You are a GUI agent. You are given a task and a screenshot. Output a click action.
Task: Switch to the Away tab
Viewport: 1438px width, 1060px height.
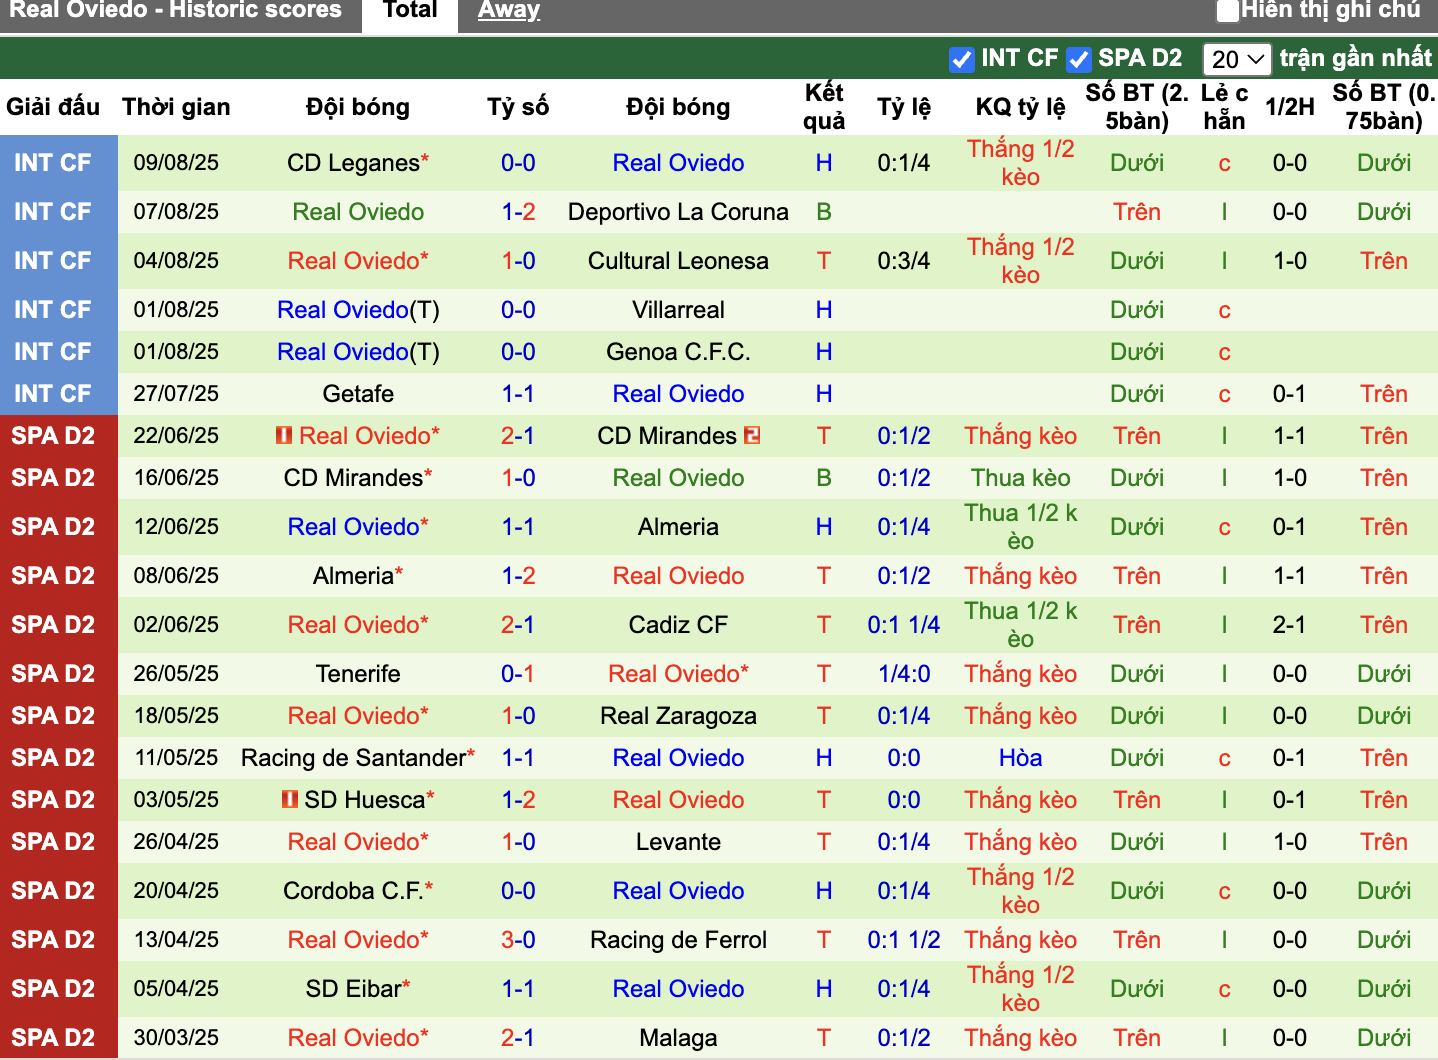[508, 11]
